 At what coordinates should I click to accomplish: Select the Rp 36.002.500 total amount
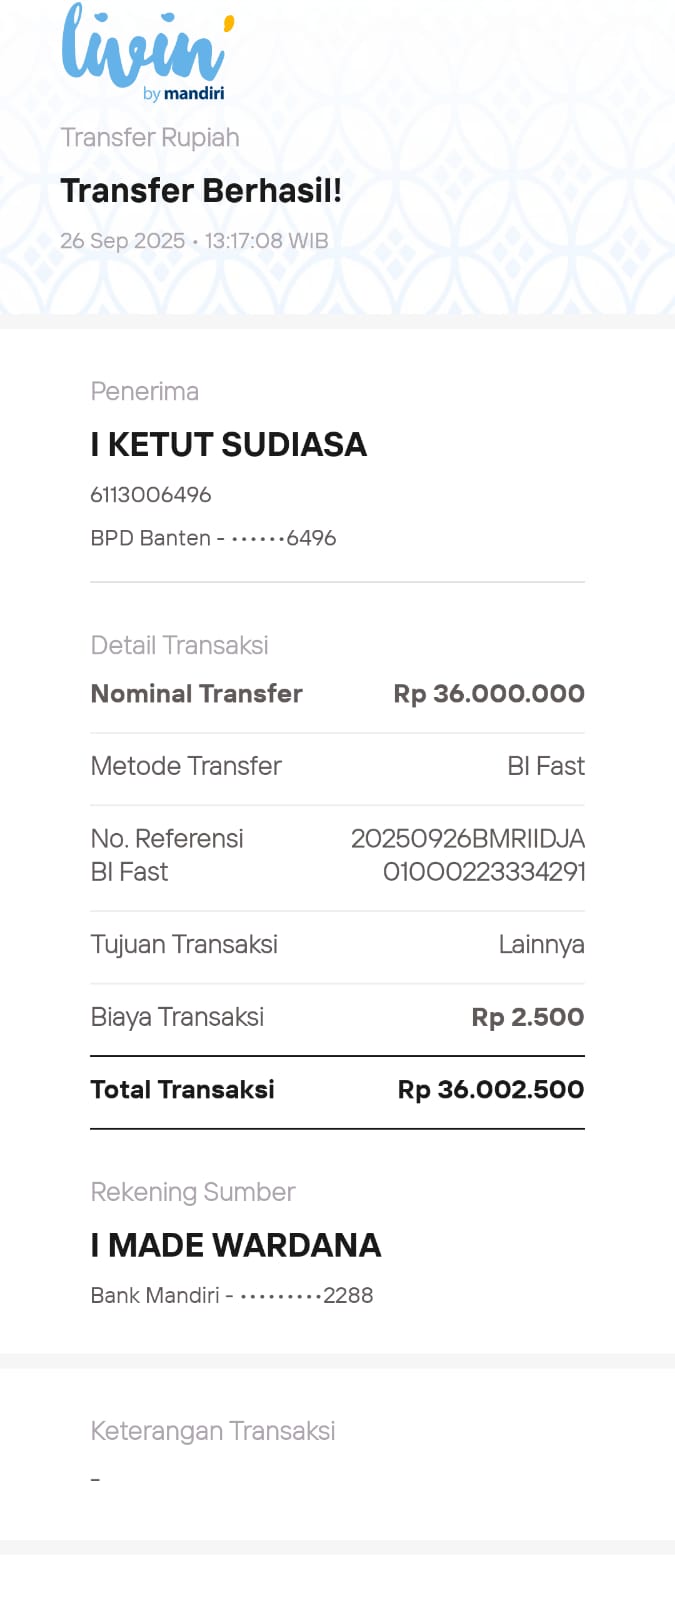pos(491,1090)
